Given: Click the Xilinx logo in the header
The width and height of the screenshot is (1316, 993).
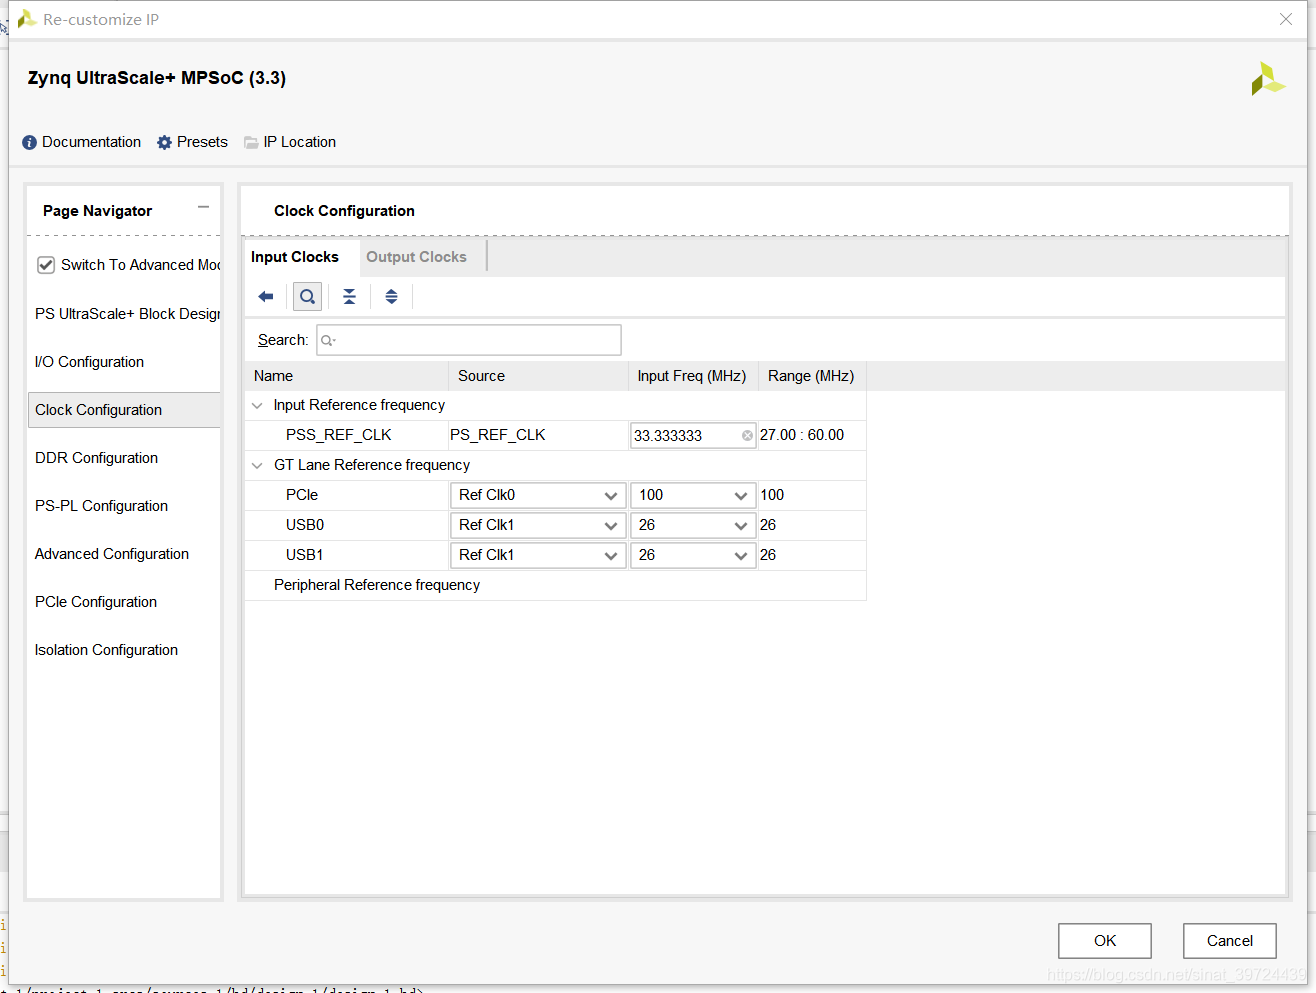Looking at the screenshot, I should click(1267, 79).
